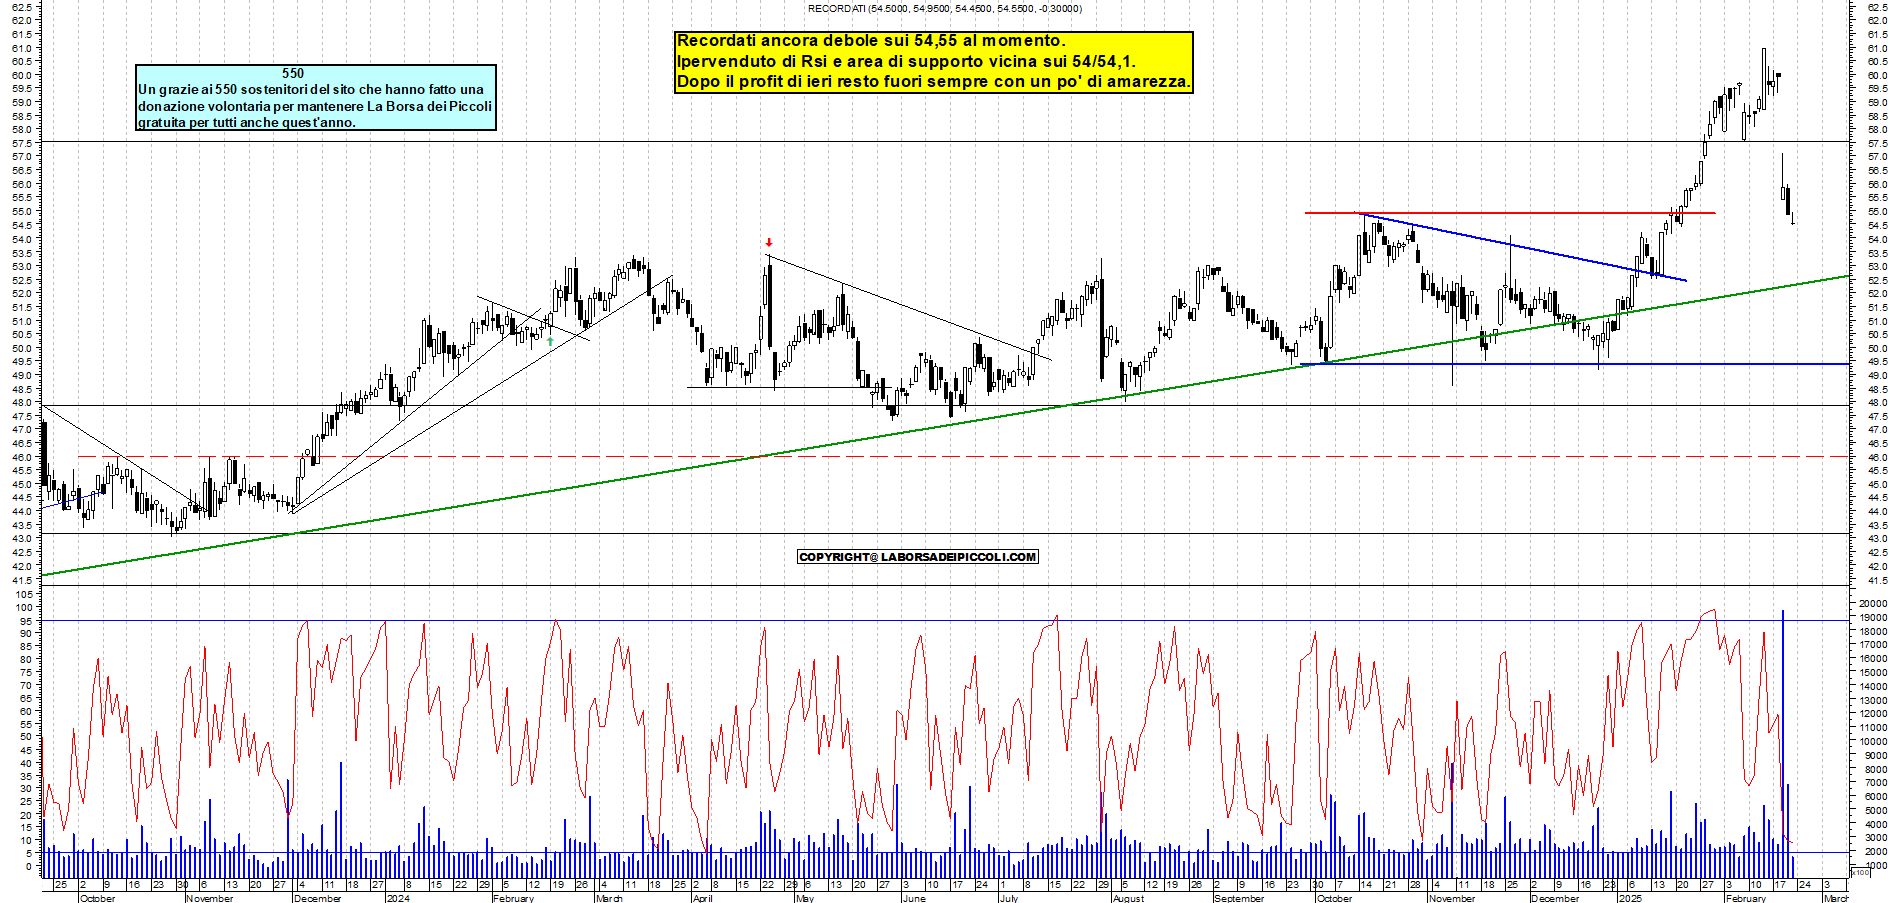Click the small red down arrow marker above the May peak
This screenshot has width=1890, height=903.
tap(769, 243)
